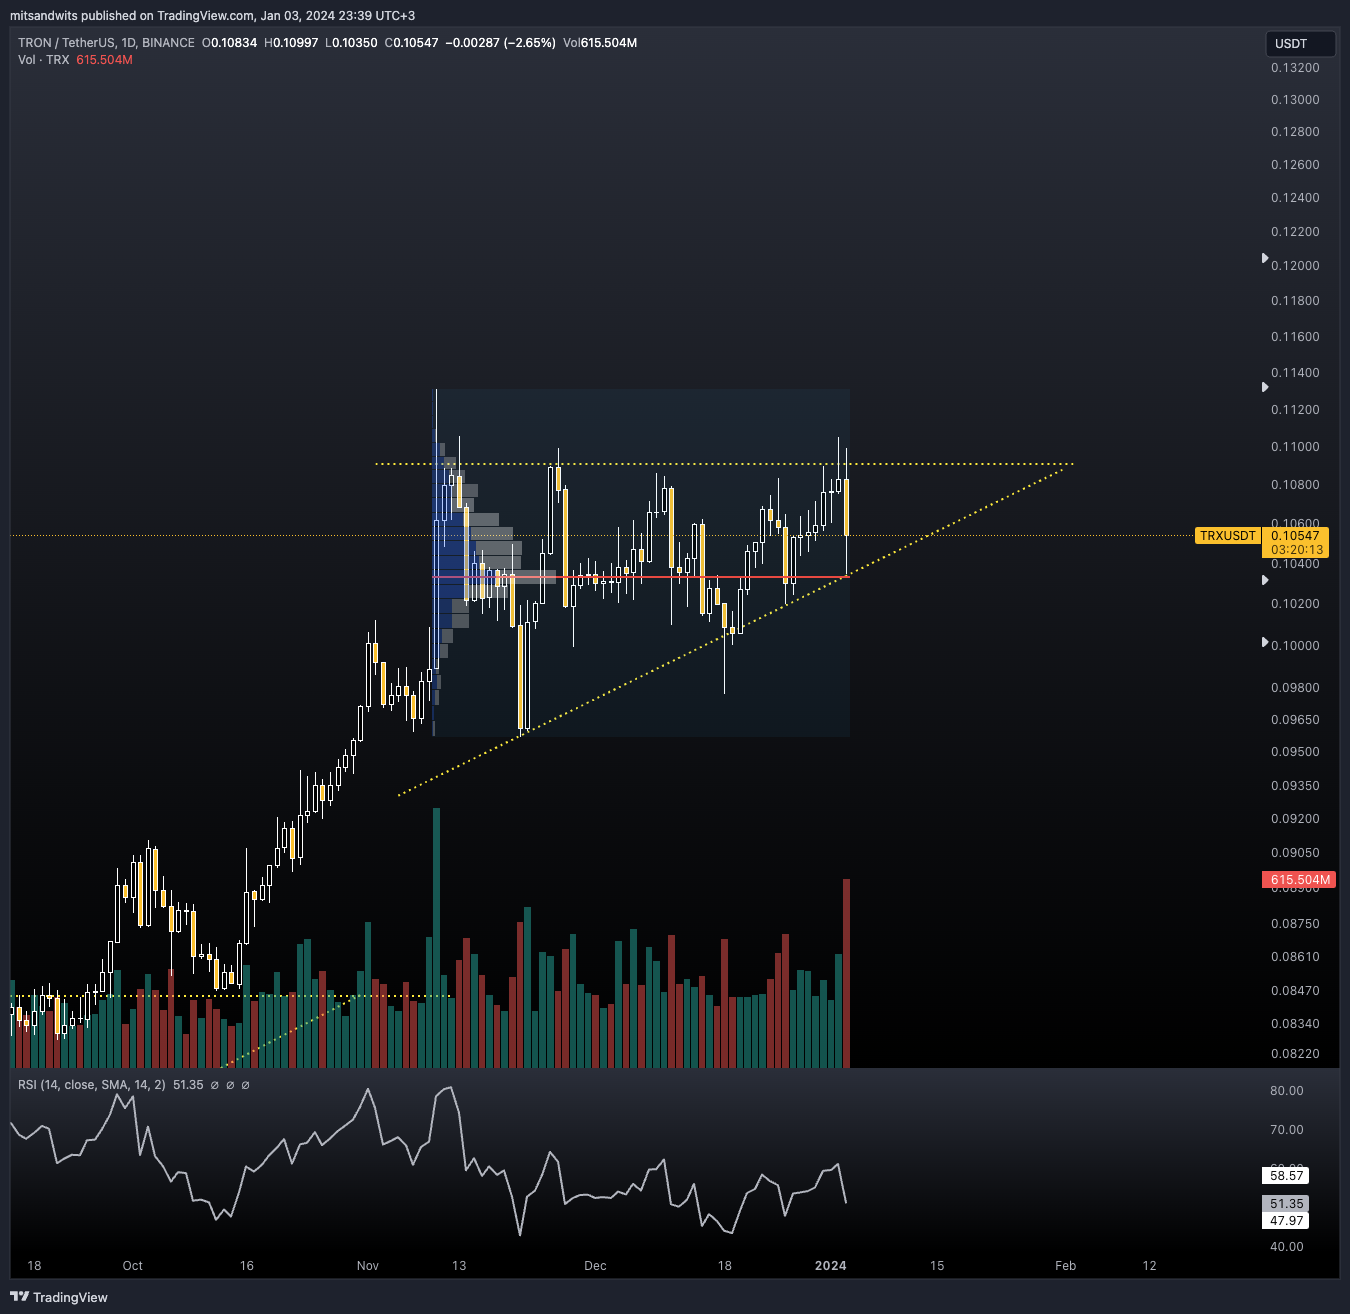Click the H0.10997 high value in header
This screenshot has width=1350, height=1314.
pyautogui.click(x=291, y=43)
